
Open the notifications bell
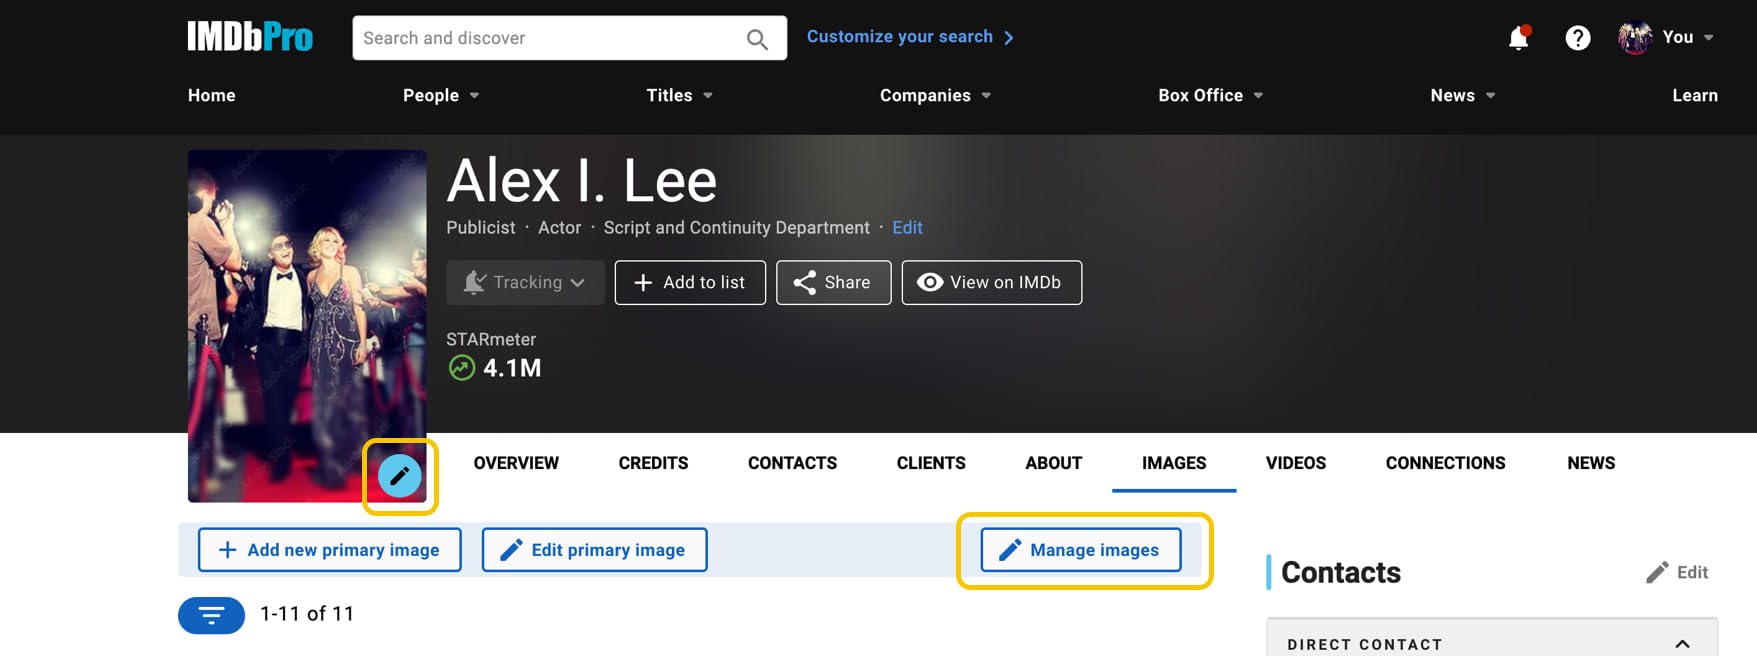point(1518,38)
